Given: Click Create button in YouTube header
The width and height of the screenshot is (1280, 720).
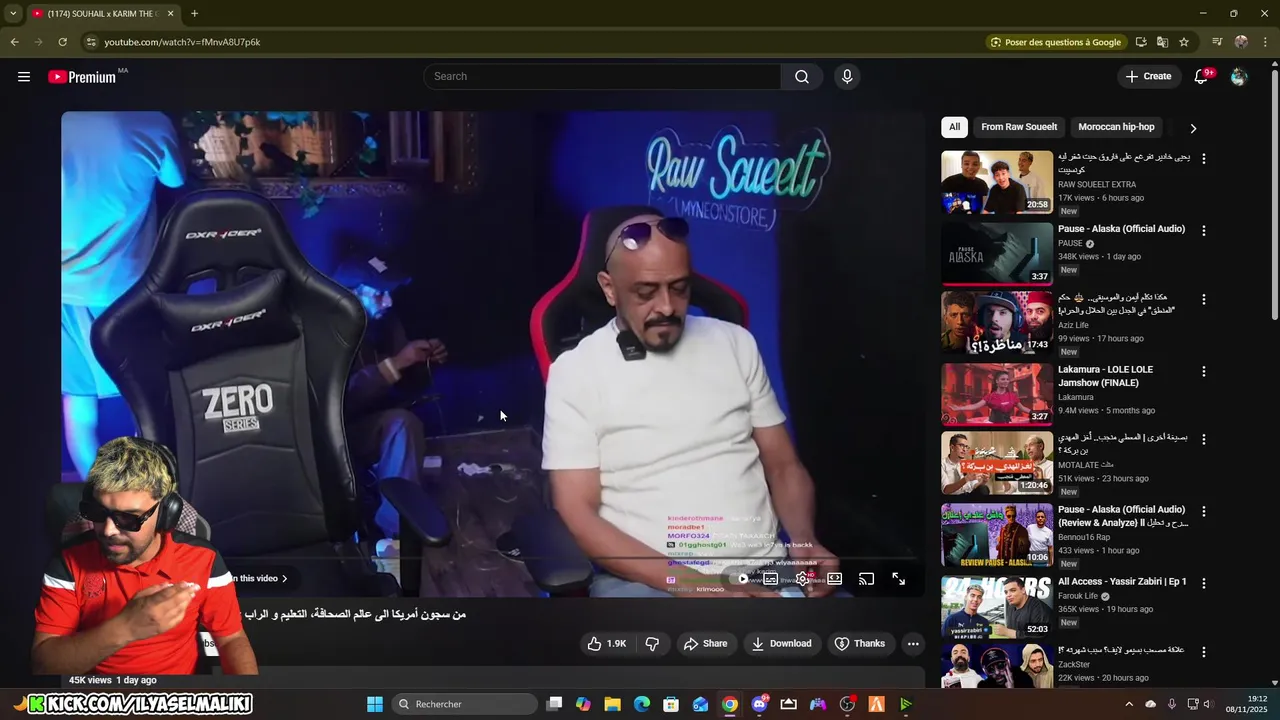Looking at the screenshot, I should point(1148,77).
